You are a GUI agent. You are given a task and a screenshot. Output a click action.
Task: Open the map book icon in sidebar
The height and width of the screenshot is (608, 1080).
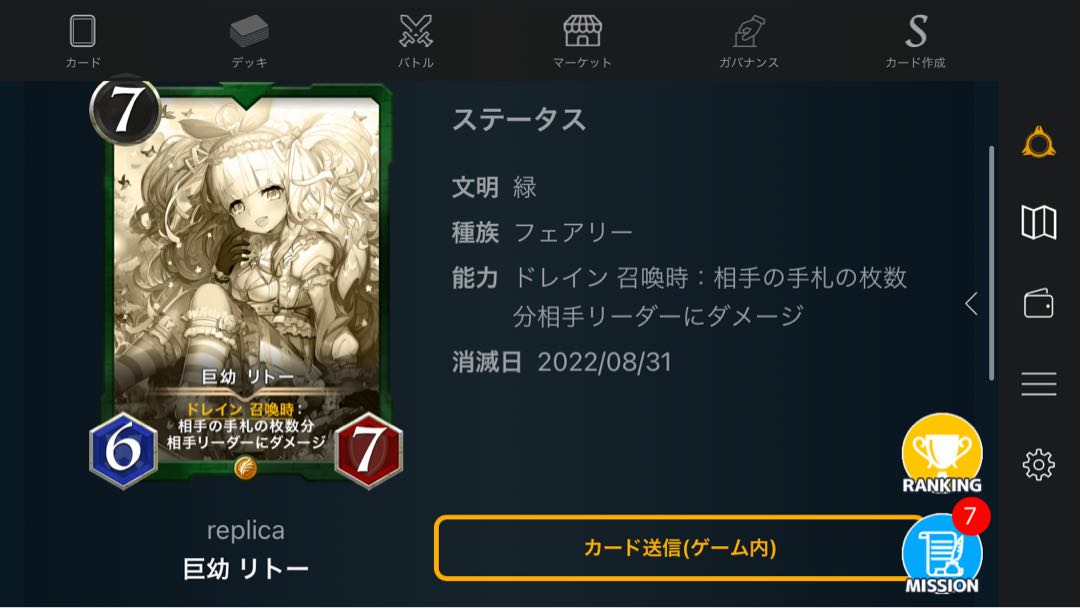coord(1039,222)
